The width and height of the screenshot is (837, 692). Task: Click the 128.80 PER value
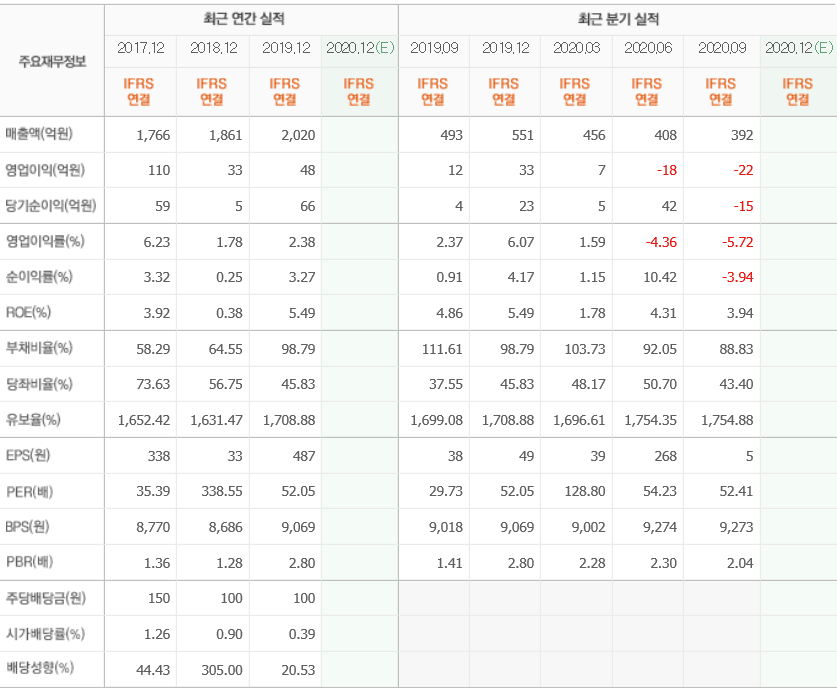pyautogui.click(x=585, y=491)
